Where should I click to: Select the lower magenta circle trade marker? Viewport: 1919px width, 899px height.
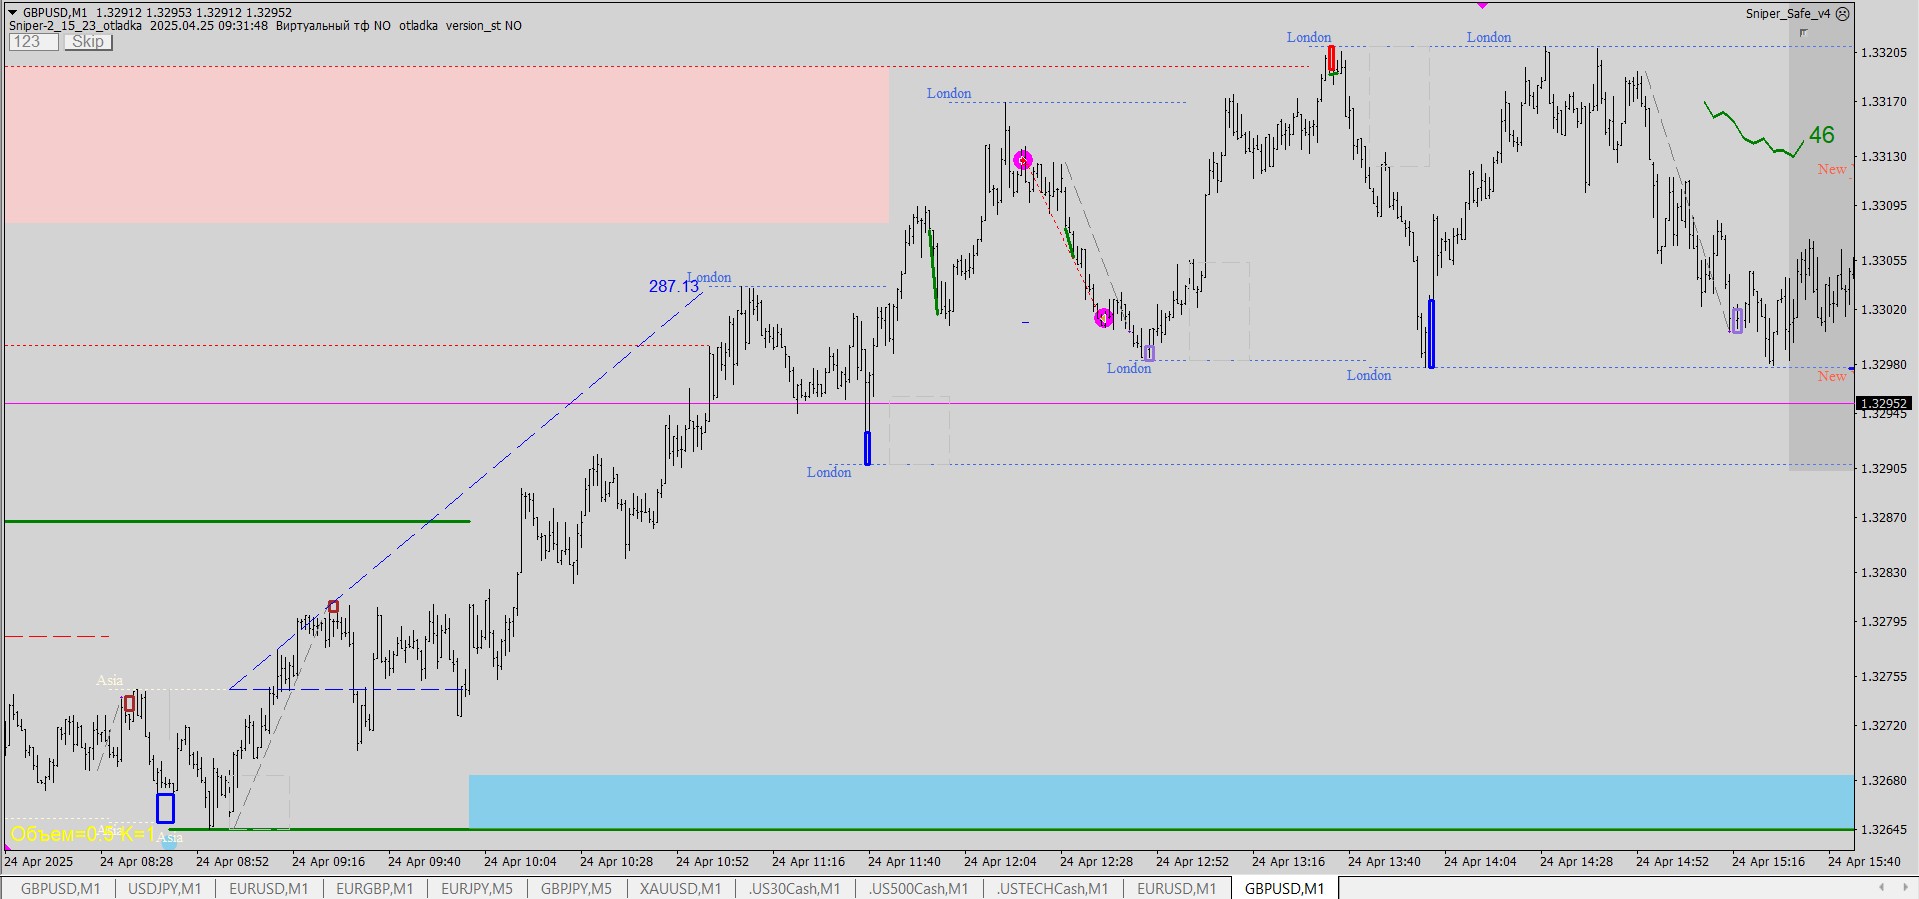pyautogui.click(x=1103, y=318)
